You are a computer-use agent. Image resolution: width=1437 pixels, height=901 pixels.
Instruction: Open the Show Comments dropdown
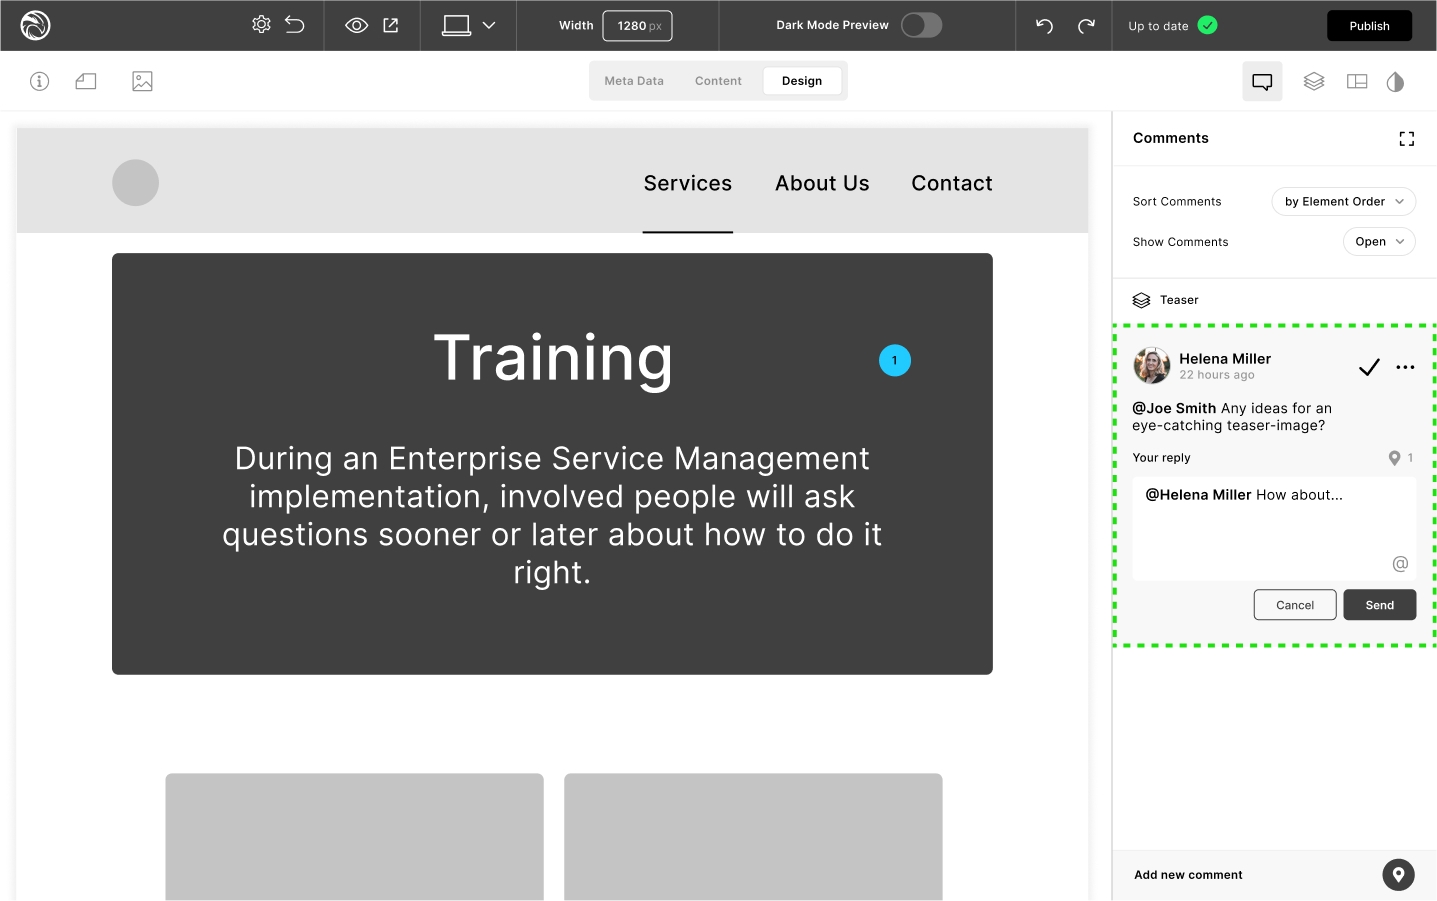[x=1378, y=242]
